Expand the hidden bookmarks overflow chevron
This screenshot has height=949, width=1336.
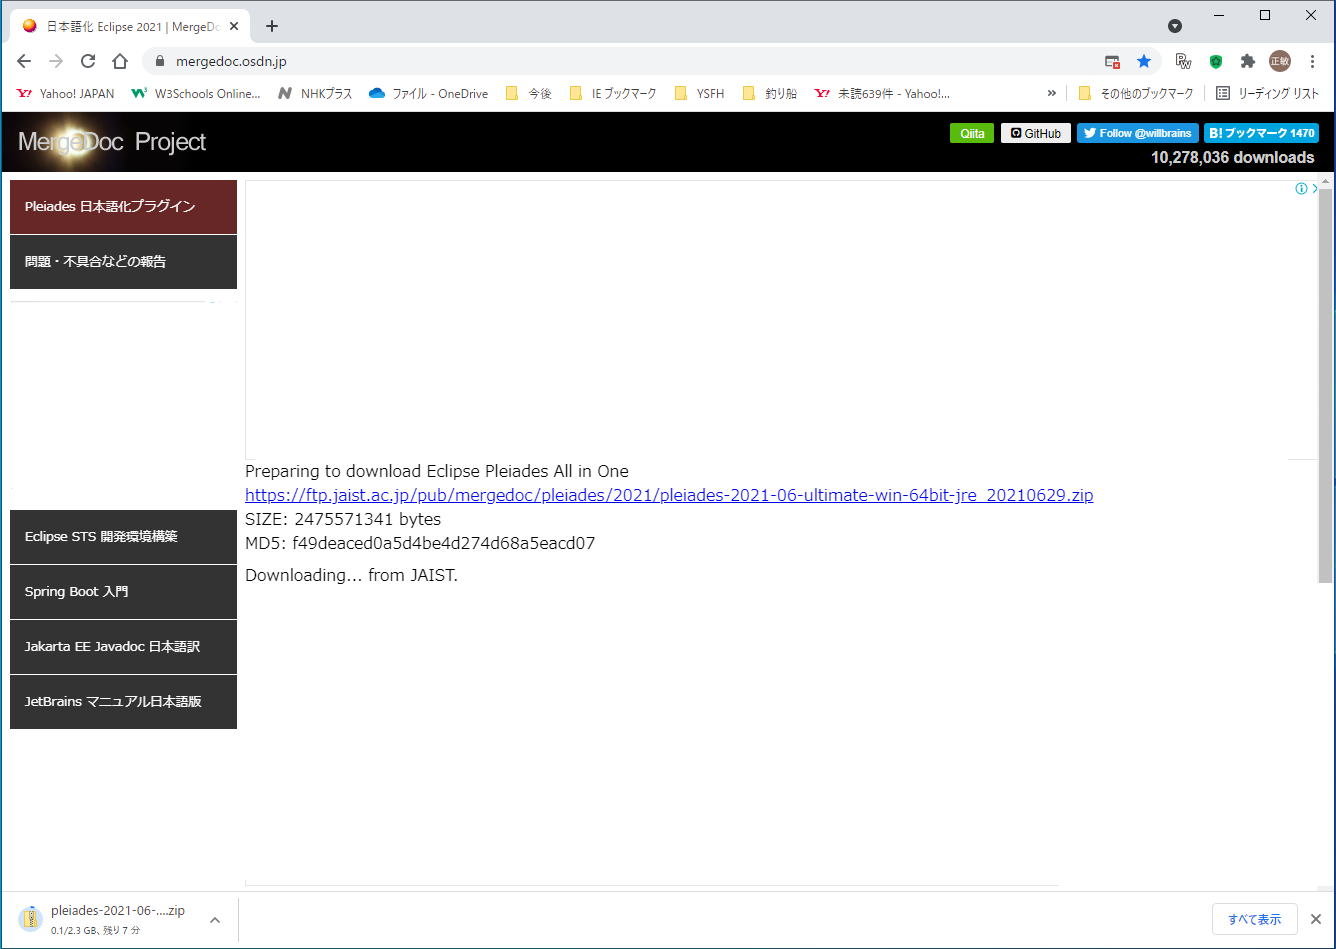tap(1051, 93)
